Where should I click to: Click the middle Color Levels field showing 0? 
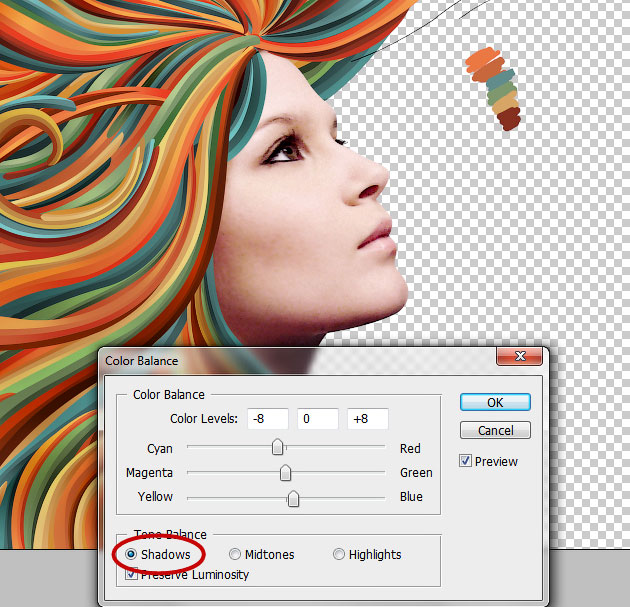[318, 419]
